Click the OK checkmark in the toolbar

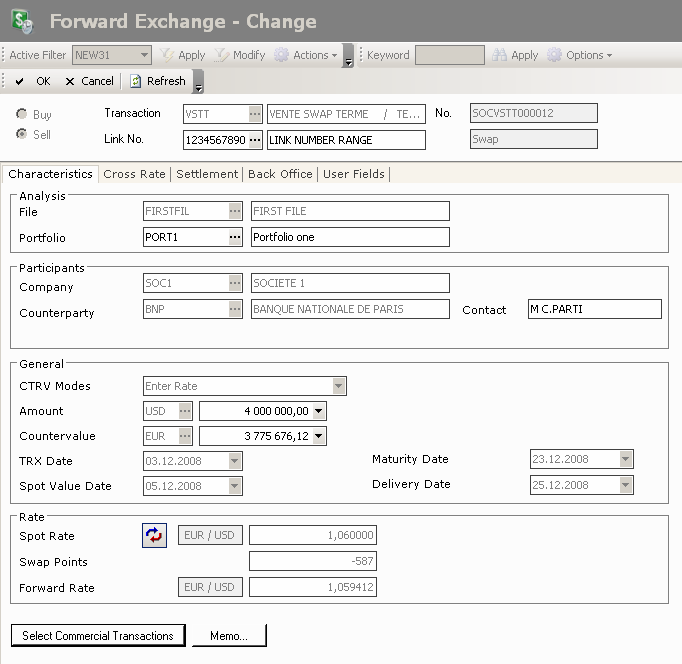pyautogui.click(x=20, y=81)
